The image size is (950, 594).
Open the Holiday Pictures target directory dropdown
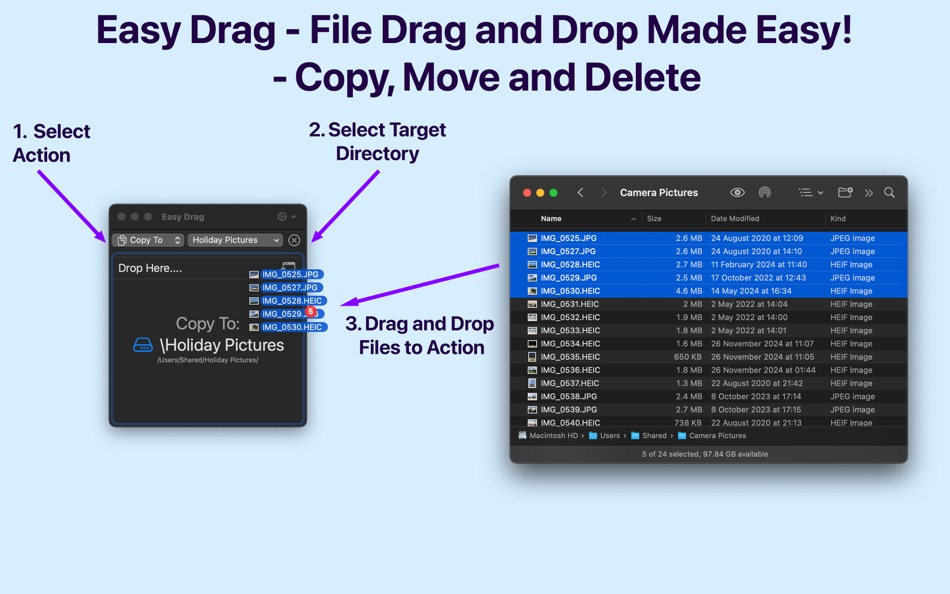click(234, 240)
